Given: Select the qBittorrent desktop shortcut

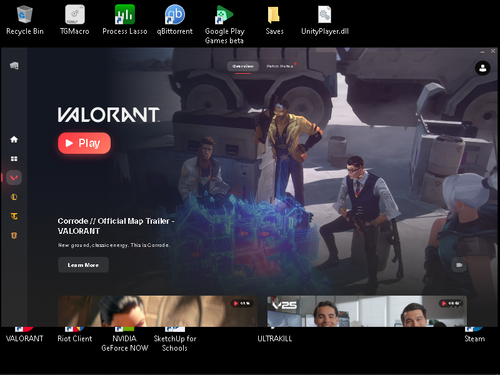Looking at the screenshot, I should coord(175,20).
